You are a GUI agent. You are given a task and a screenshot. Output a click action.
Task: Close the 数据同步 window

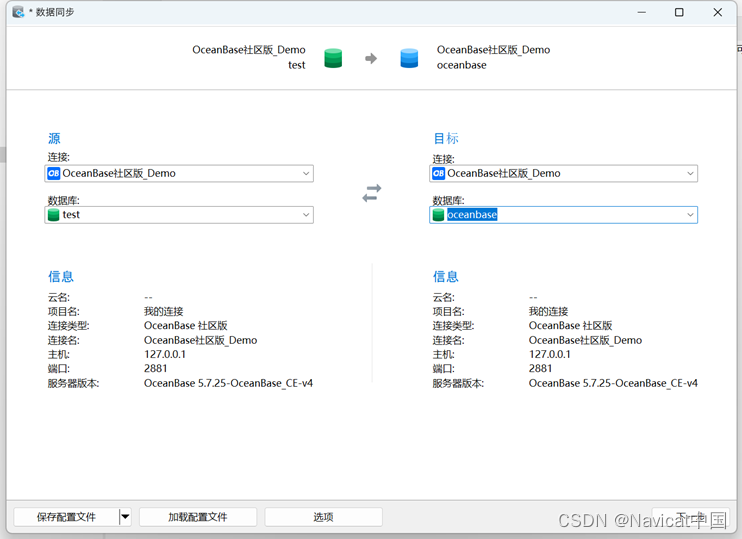point(717,12)
